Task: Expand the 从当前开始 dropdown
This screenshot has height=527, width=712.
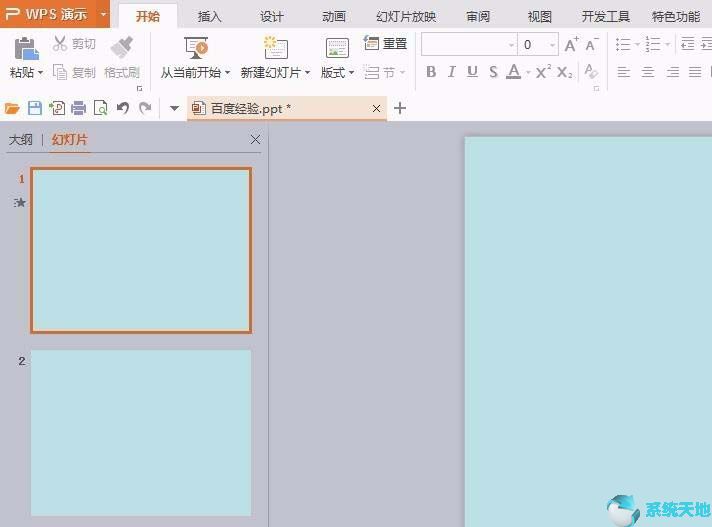Action: (227, 72)
